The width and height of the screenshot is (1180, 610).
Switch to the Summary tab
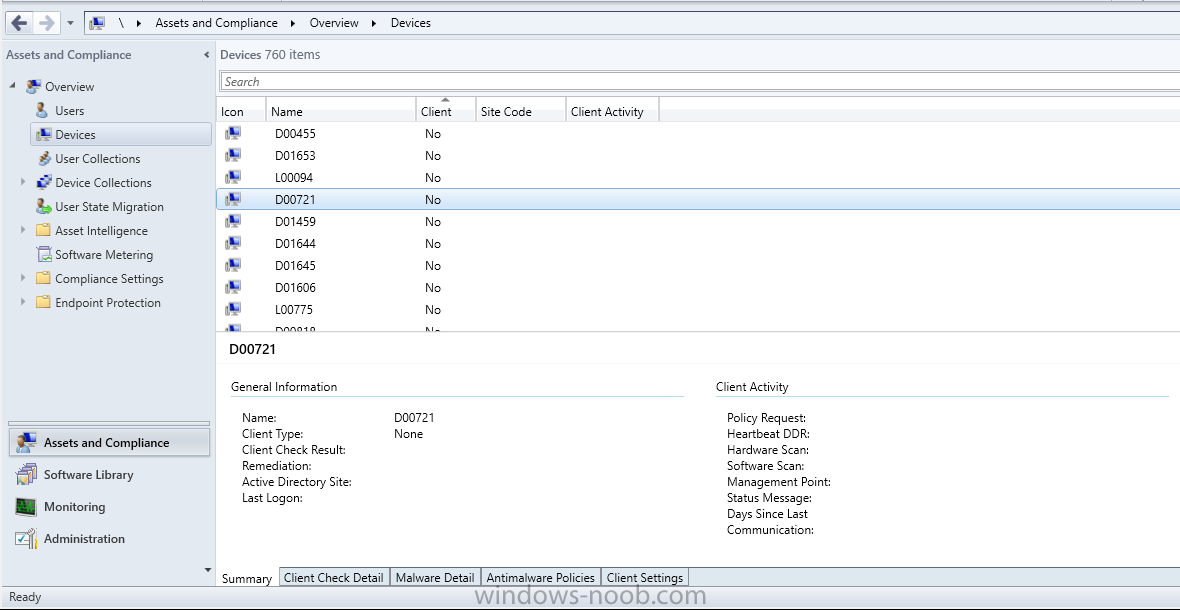click(x=247, y=578)
